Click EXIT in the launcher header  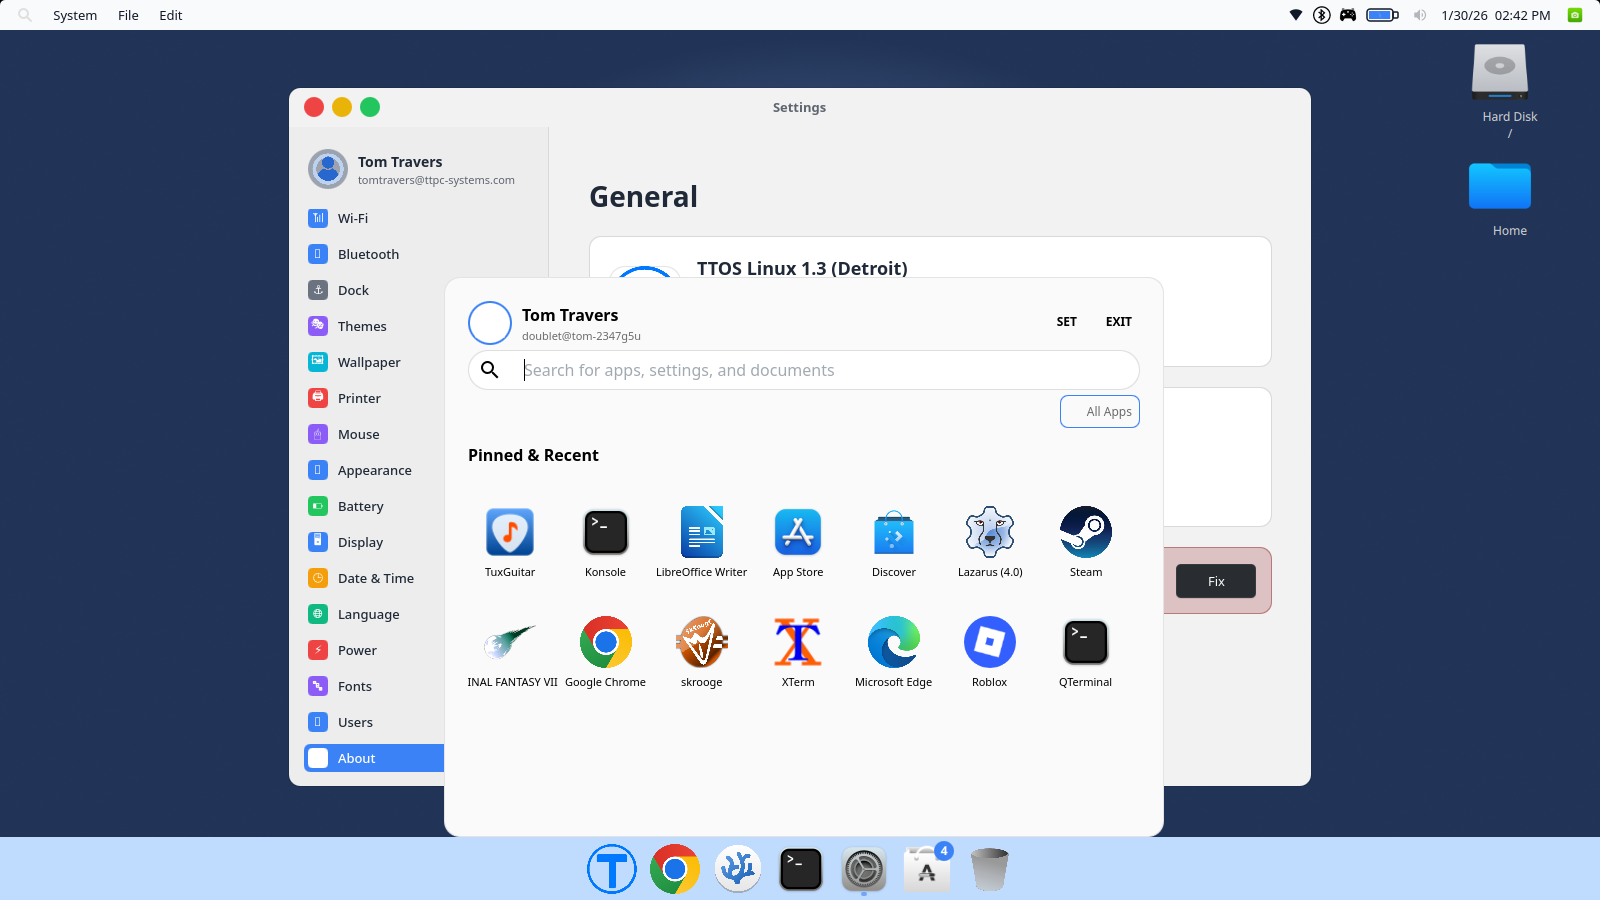click(x=1119, y=322)
